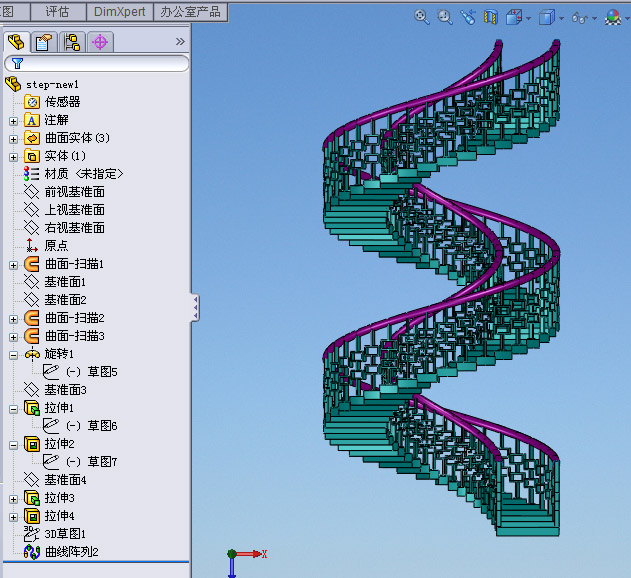Select the 上视基准面 plane
This screenshot has height=578, width=631.
[x=74, y=210]
